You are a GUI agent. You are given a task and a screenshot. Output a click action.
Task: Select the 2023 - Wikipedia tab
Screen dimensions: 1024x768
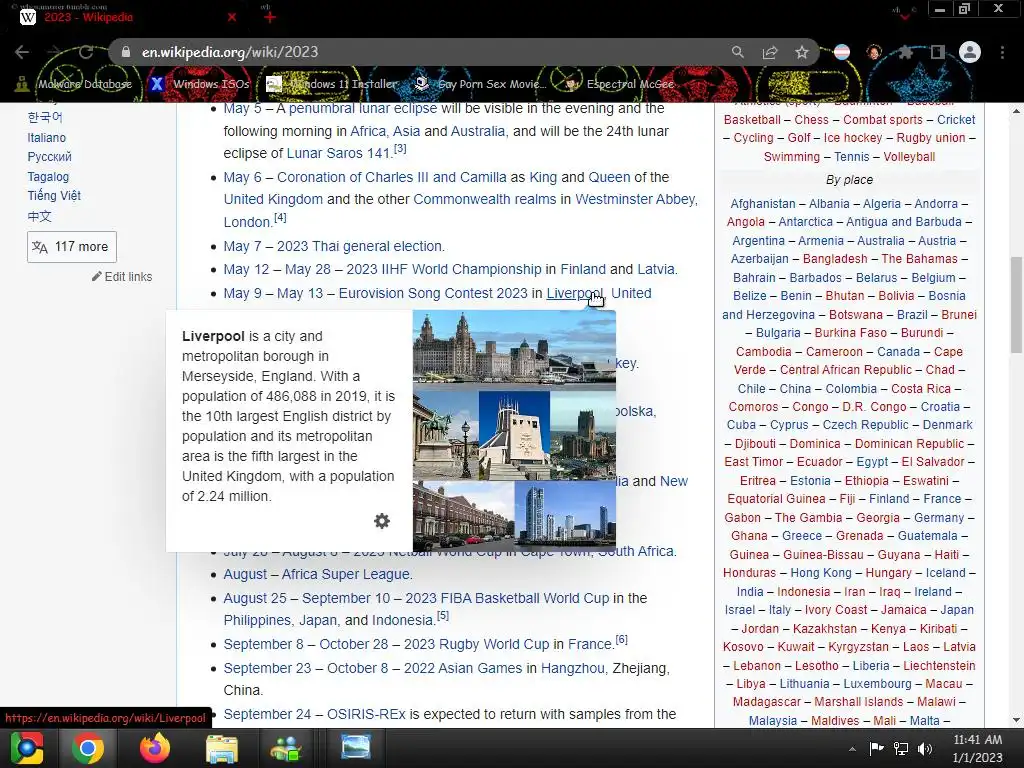tap(124, 17)
